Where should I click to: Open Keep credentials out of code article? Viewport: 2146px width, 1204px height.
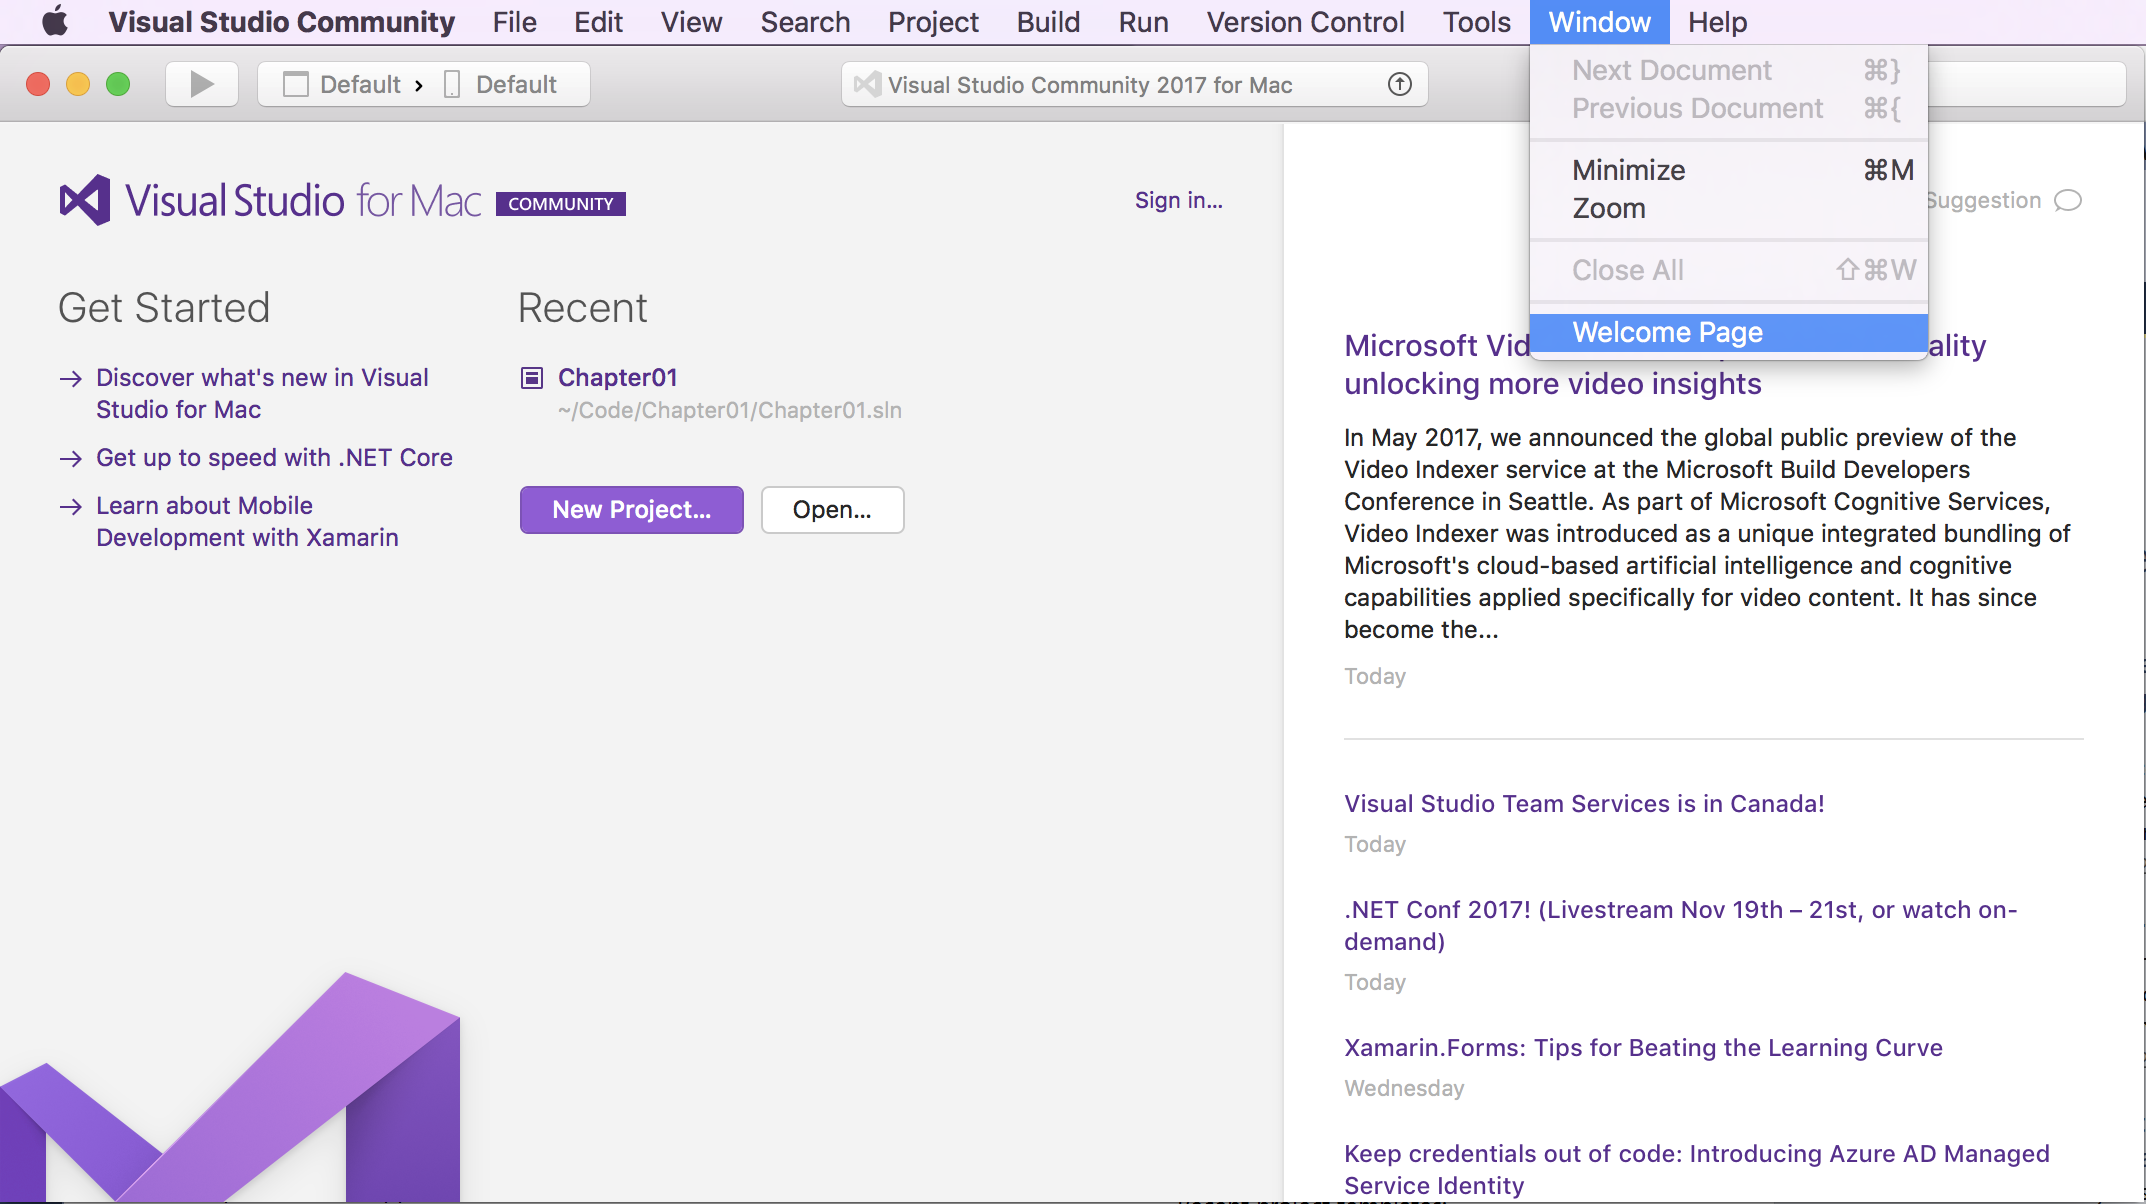pos(1696,1169)
